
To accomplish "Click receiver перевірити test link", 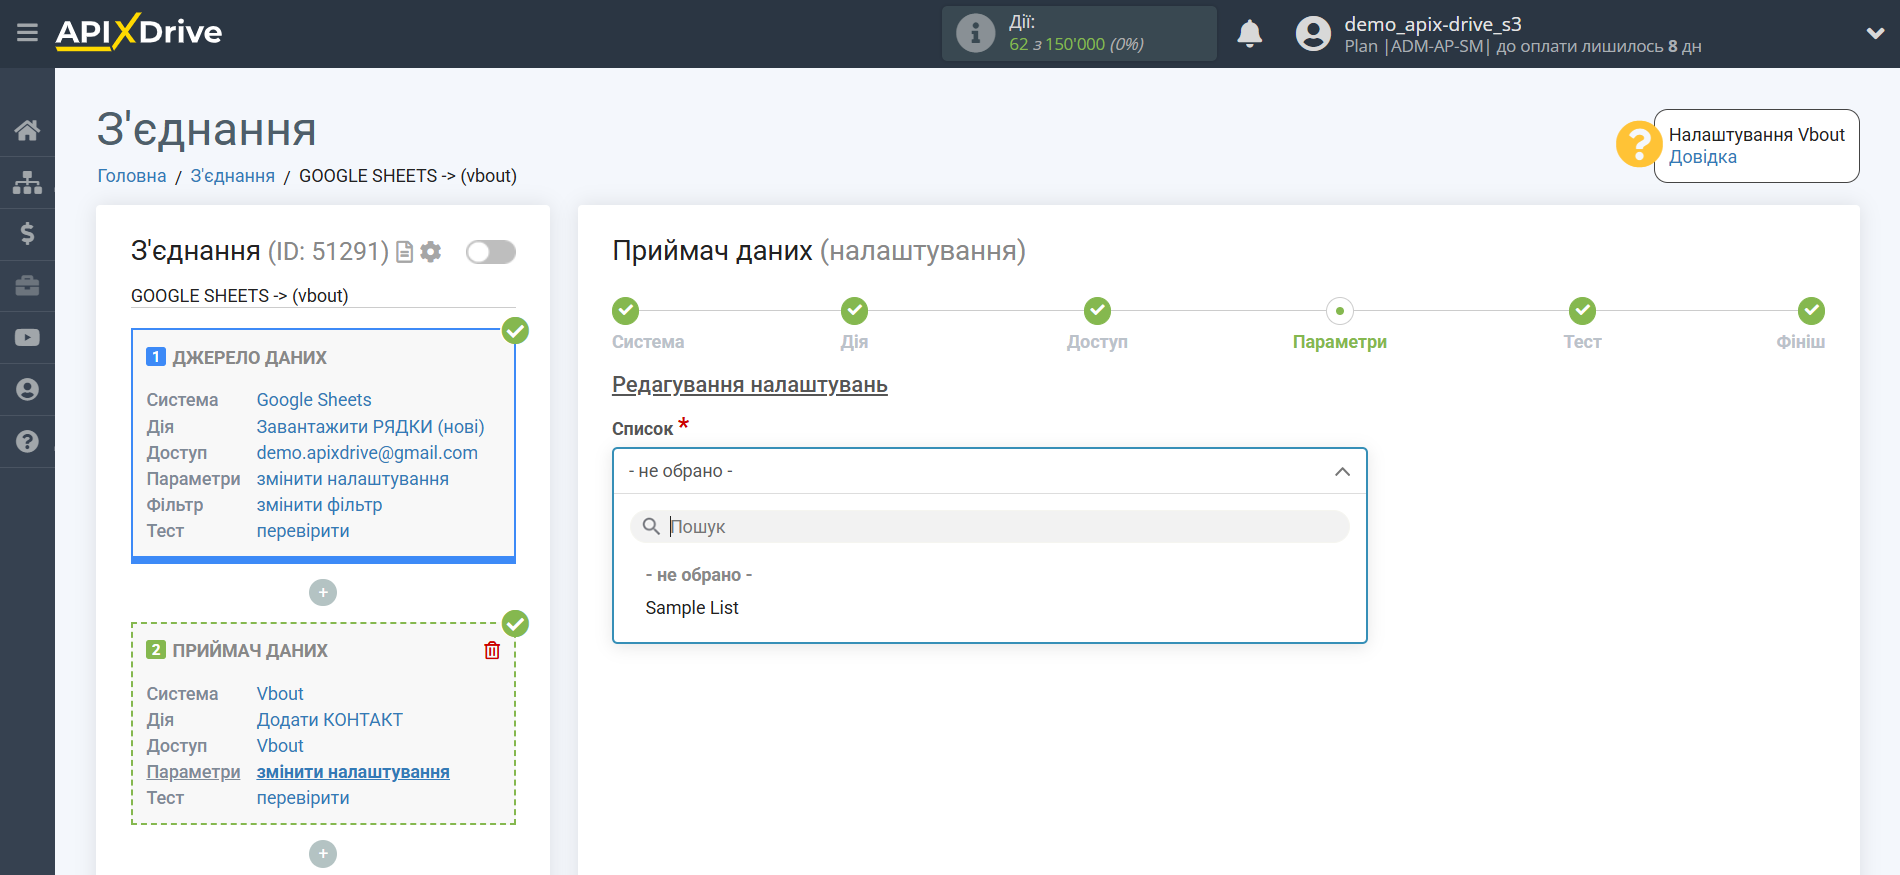I will coord(303,798).
